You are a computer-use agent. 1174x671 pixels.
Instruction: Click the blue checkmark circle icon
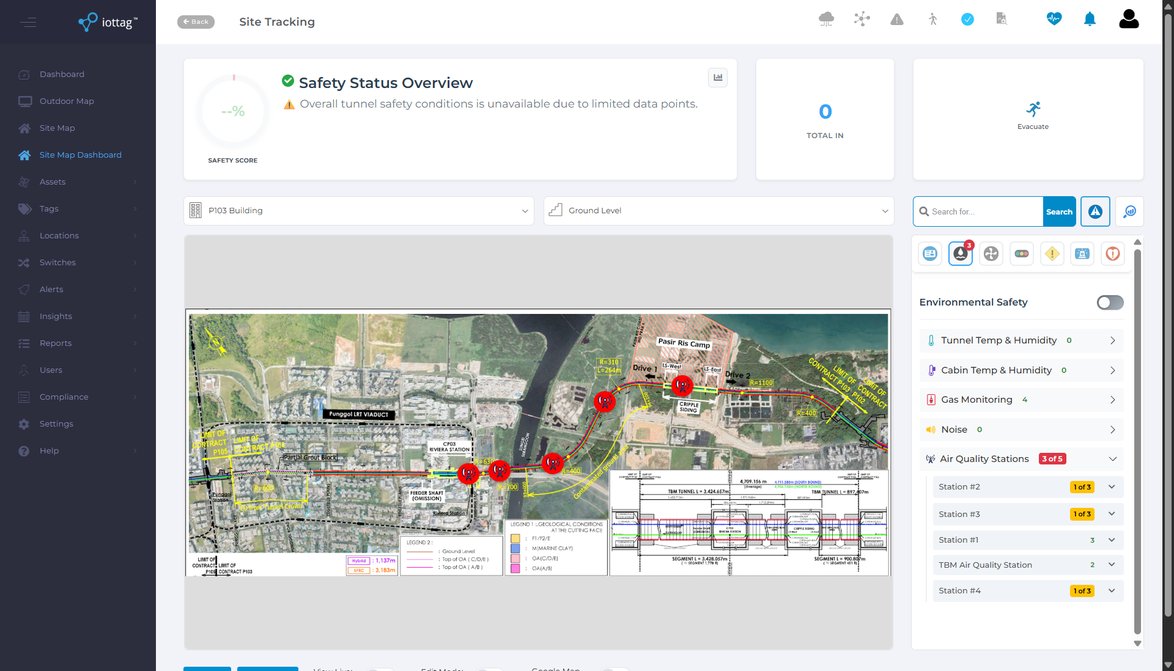click(967, 19)
